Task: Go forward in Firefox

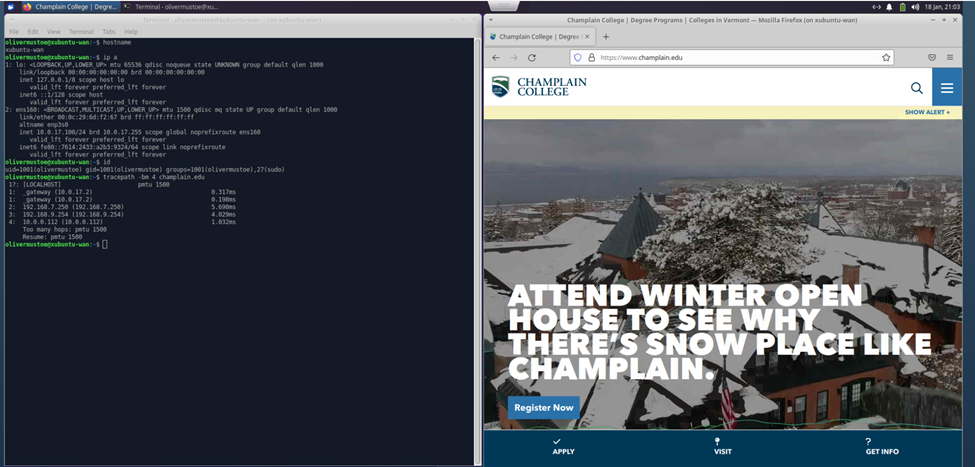Action: point(514,57)
